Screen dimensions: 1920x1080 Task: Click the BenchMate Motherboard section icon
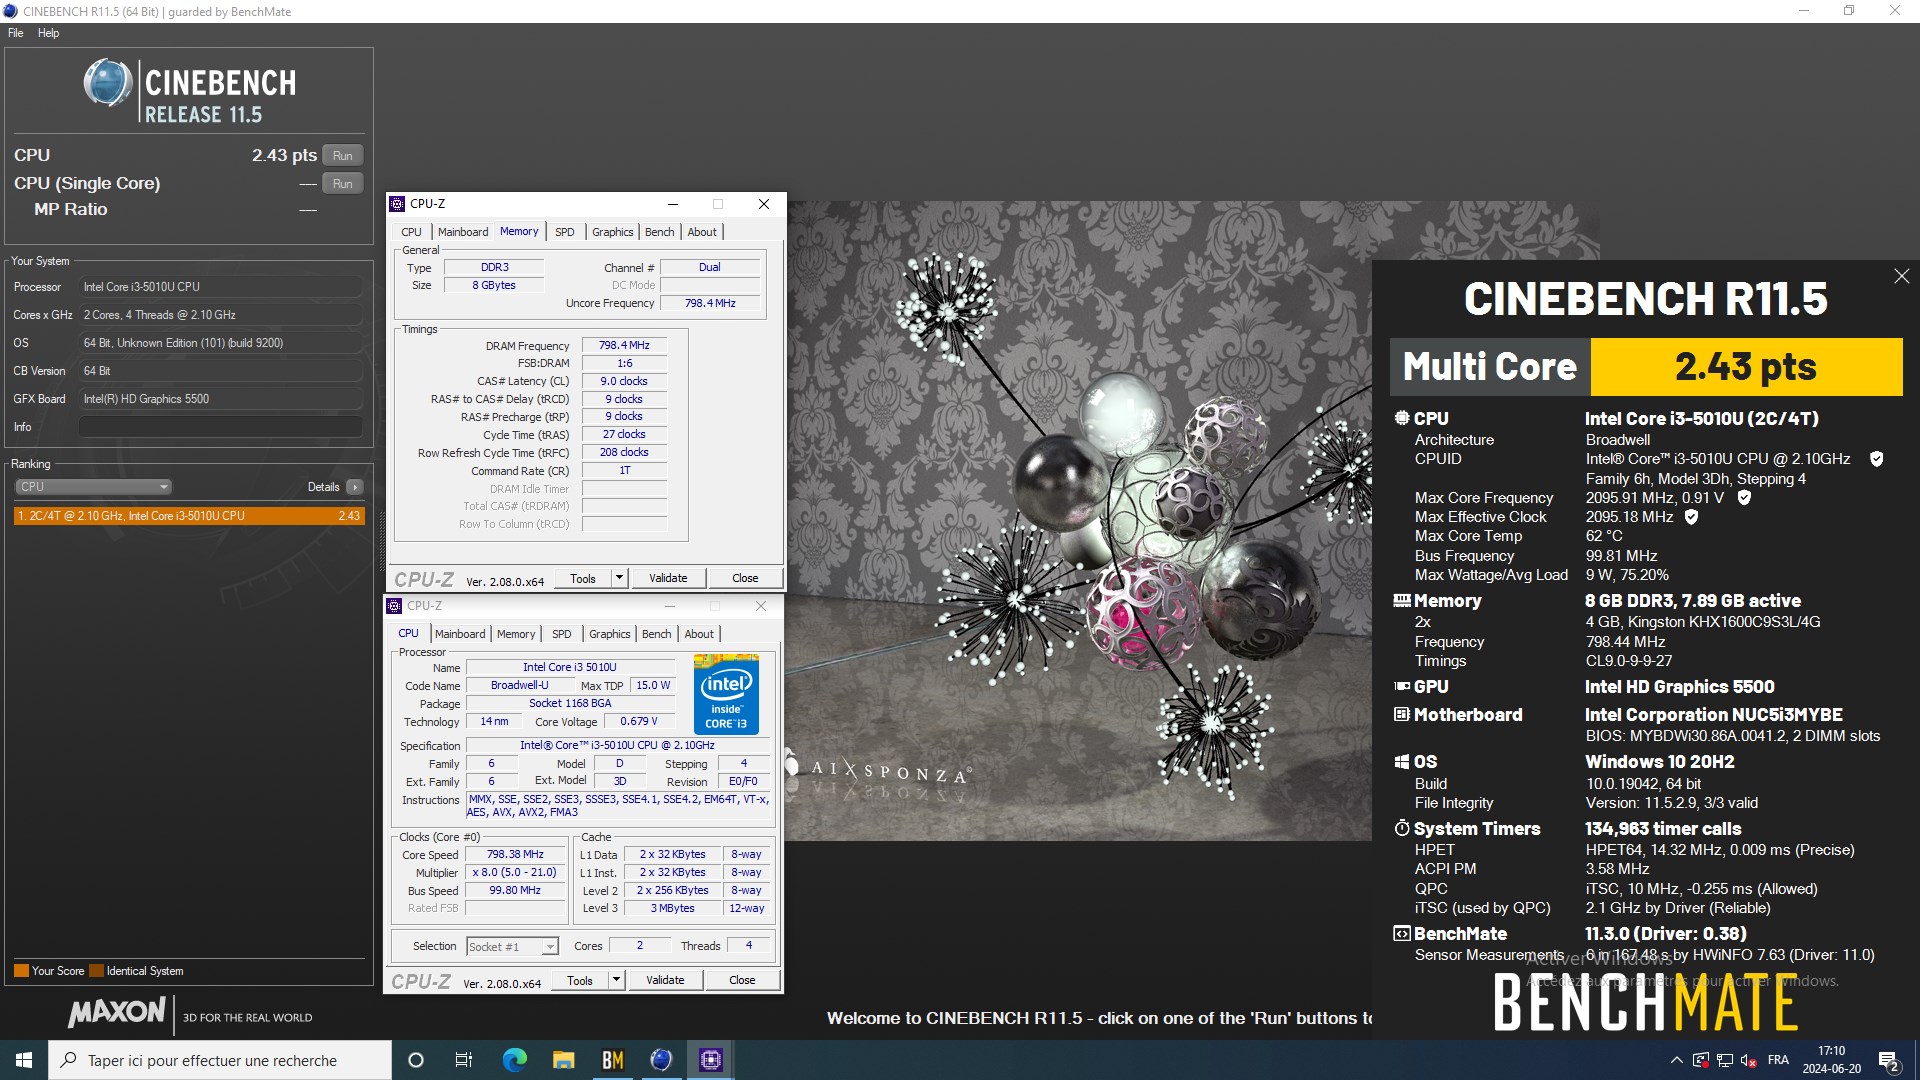[x=1402, y=714]
